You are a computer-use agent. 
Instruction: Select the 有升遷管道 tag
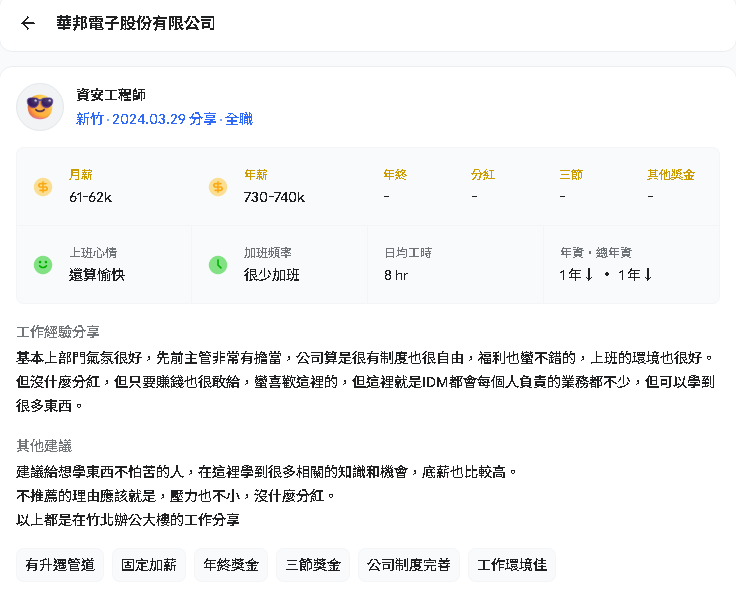[60, 565]
